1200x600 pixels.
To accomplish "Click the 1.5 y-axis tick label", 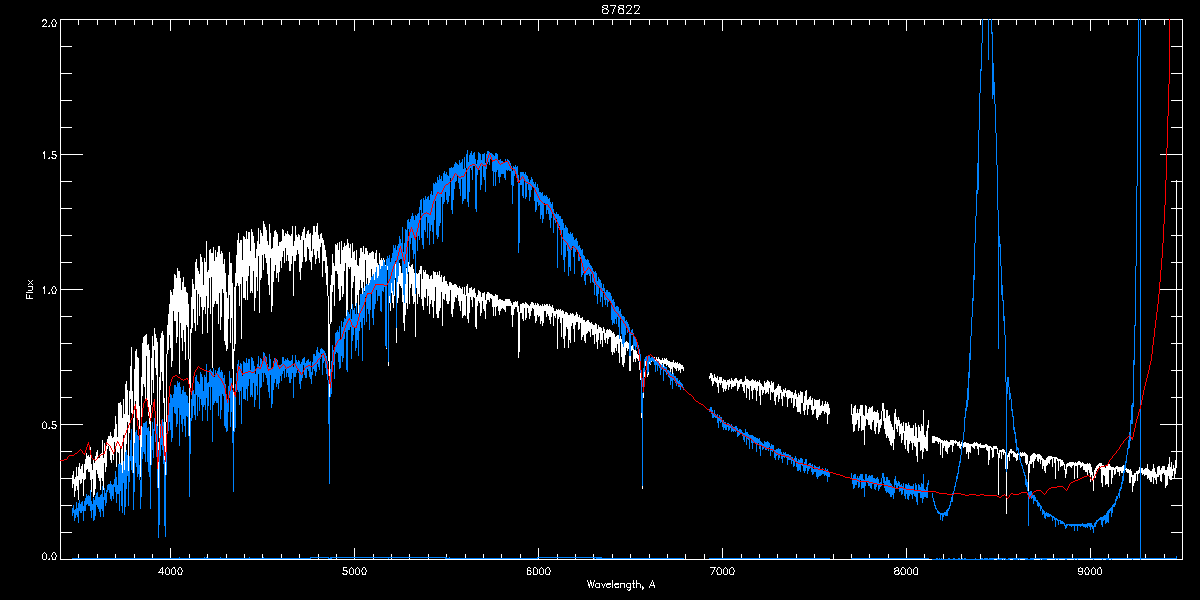I will (48, 156).
